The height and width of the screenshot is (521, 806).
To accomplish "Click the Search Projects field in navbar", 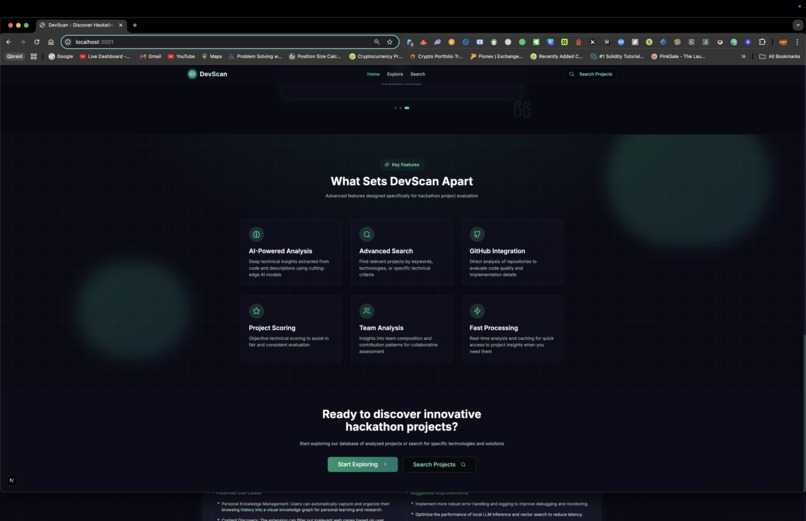I will 591,74.
